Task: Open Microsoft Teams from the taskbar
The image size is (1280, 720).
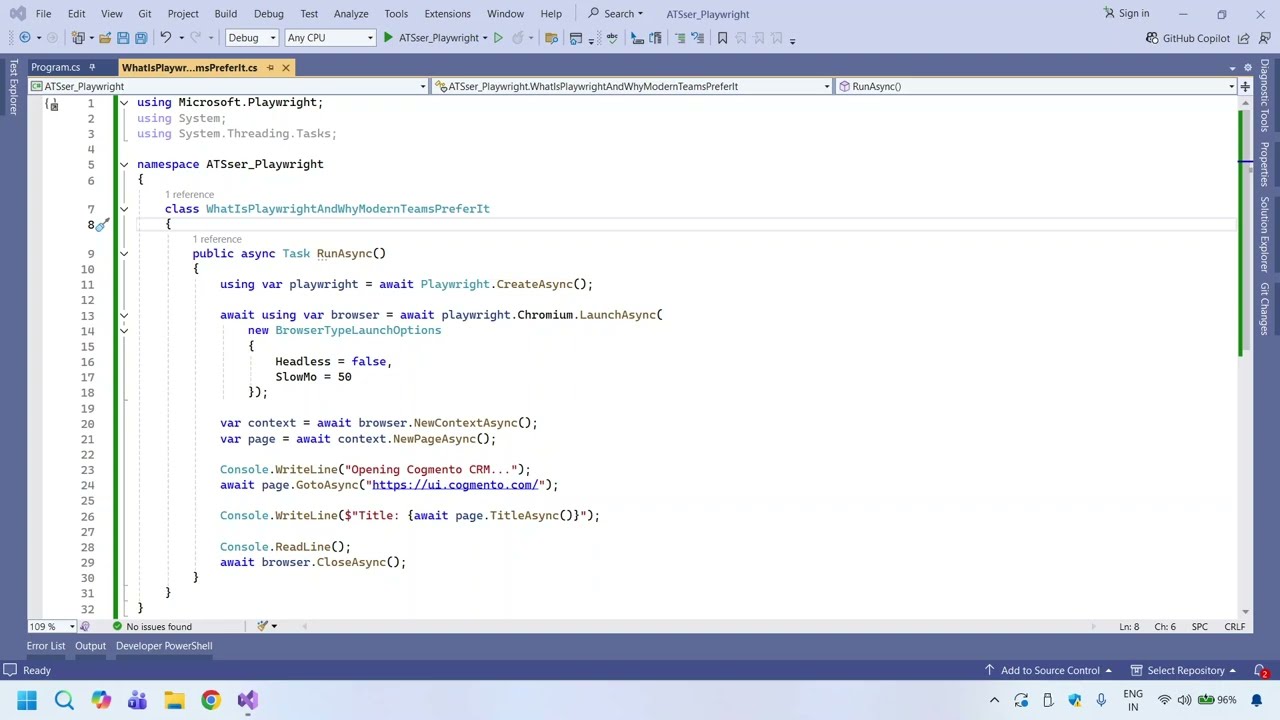Action: tap(137, 700)
